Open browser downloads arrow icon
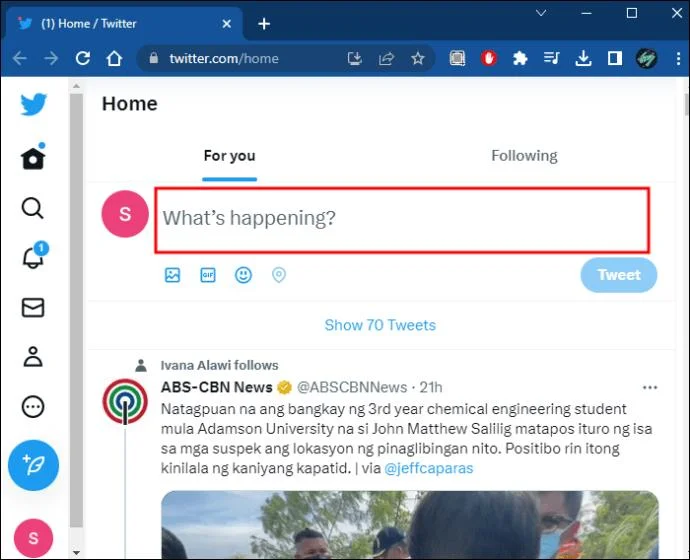 pyautogui.click(x=583, y=58)
